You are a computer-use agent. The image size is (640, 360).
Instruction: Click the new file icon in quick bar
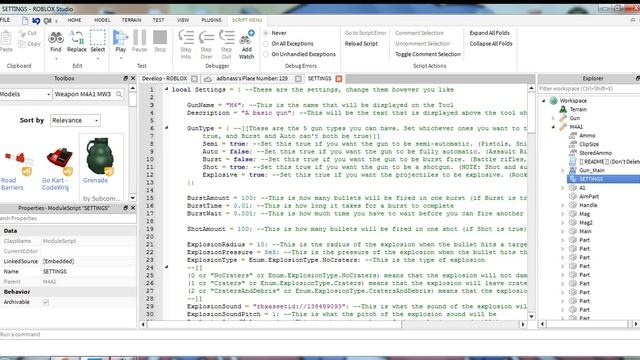pyautogui.click(x=25, y=20)
